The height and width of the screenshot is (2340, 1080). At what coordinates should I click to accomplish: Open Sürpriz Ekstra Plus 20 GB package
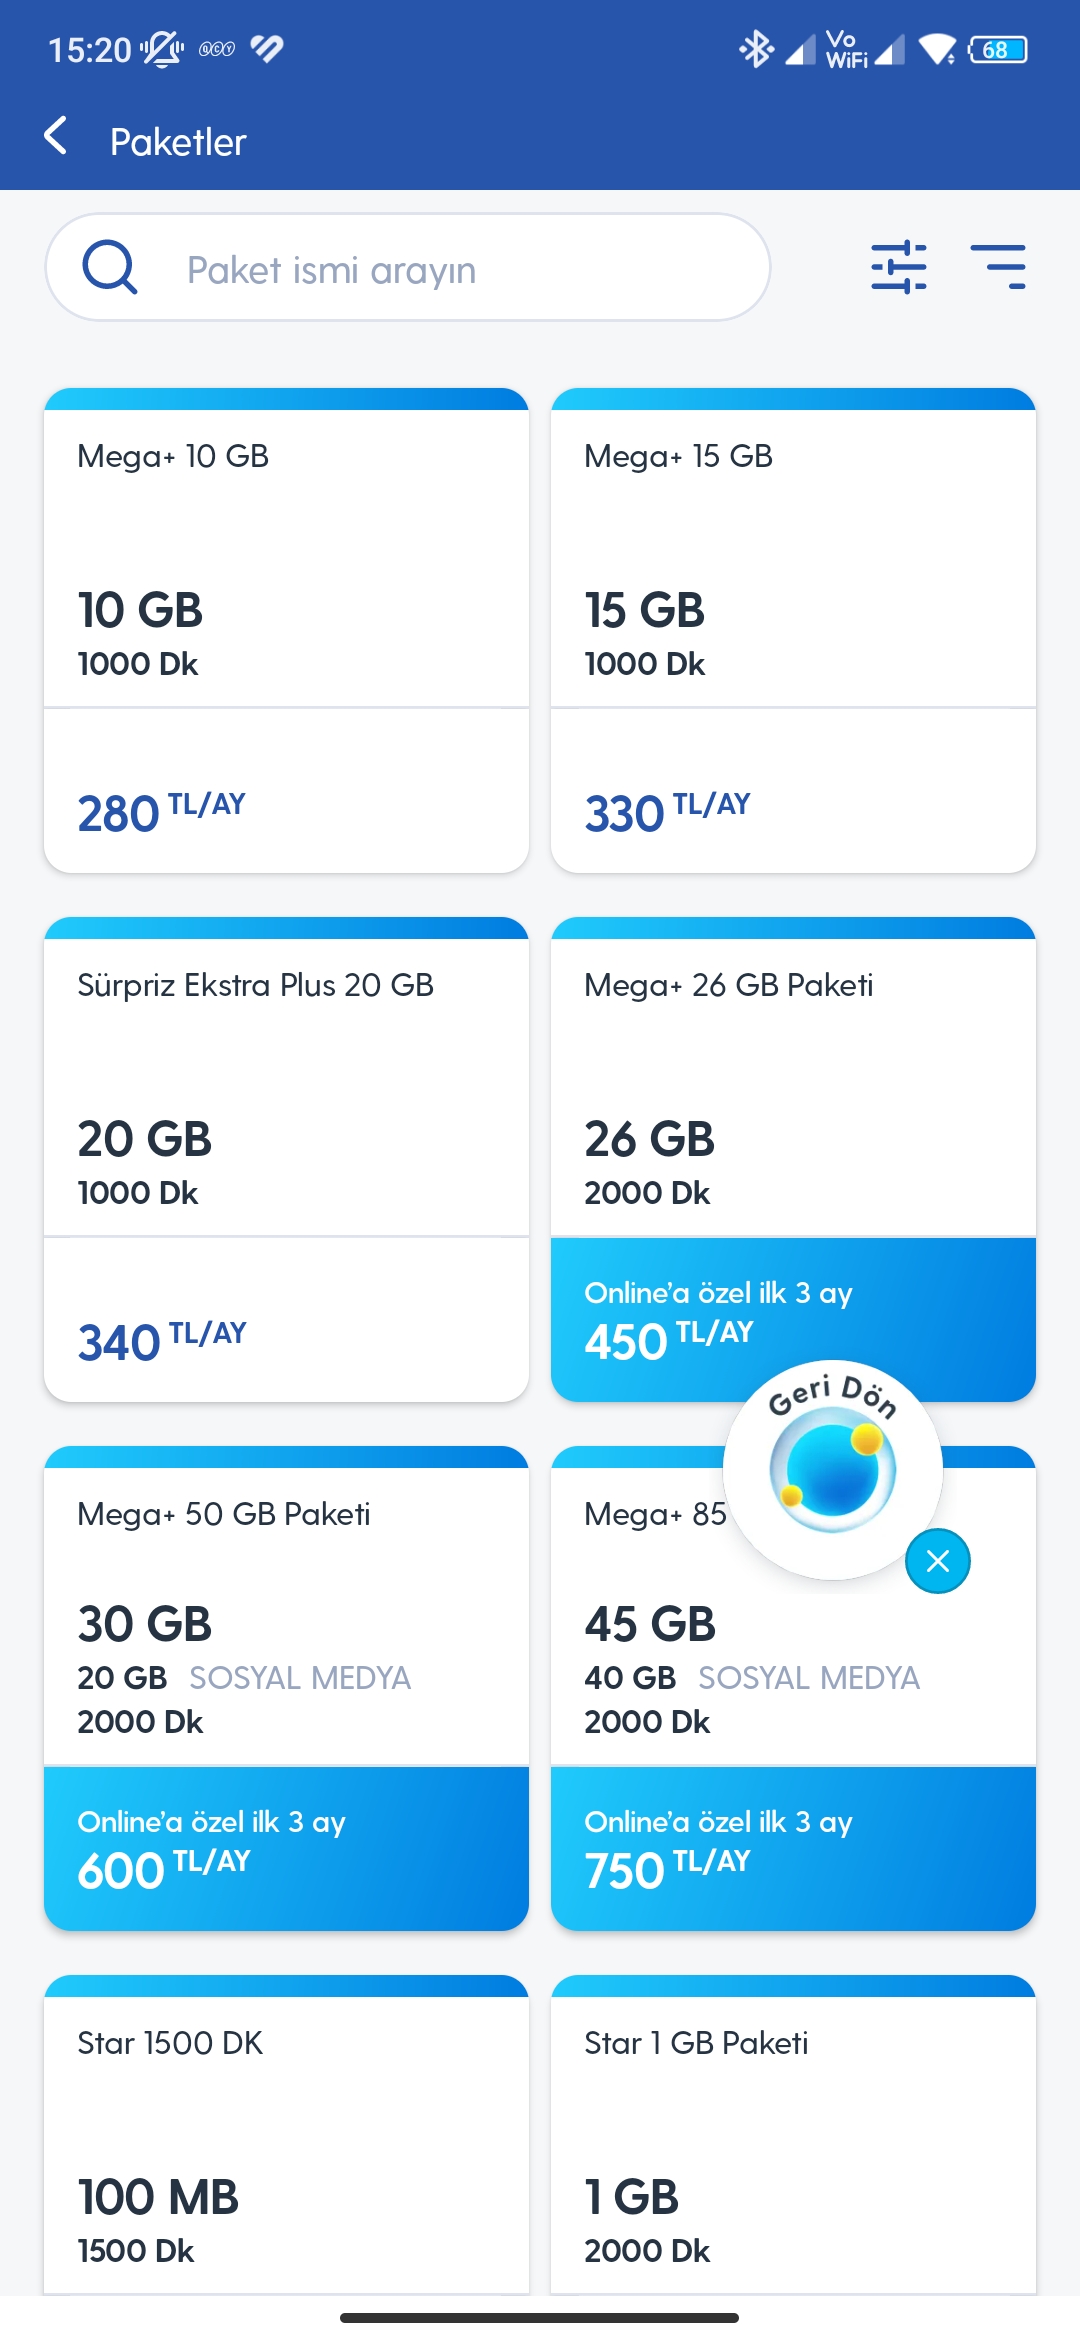point(286,1159)
